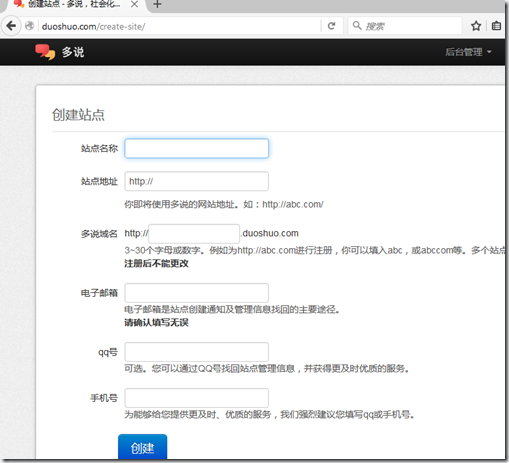Open the bookmarks list clipboard icon
Image resolution: width=509 pixels, height=463 pixels.
coord(496,26)
